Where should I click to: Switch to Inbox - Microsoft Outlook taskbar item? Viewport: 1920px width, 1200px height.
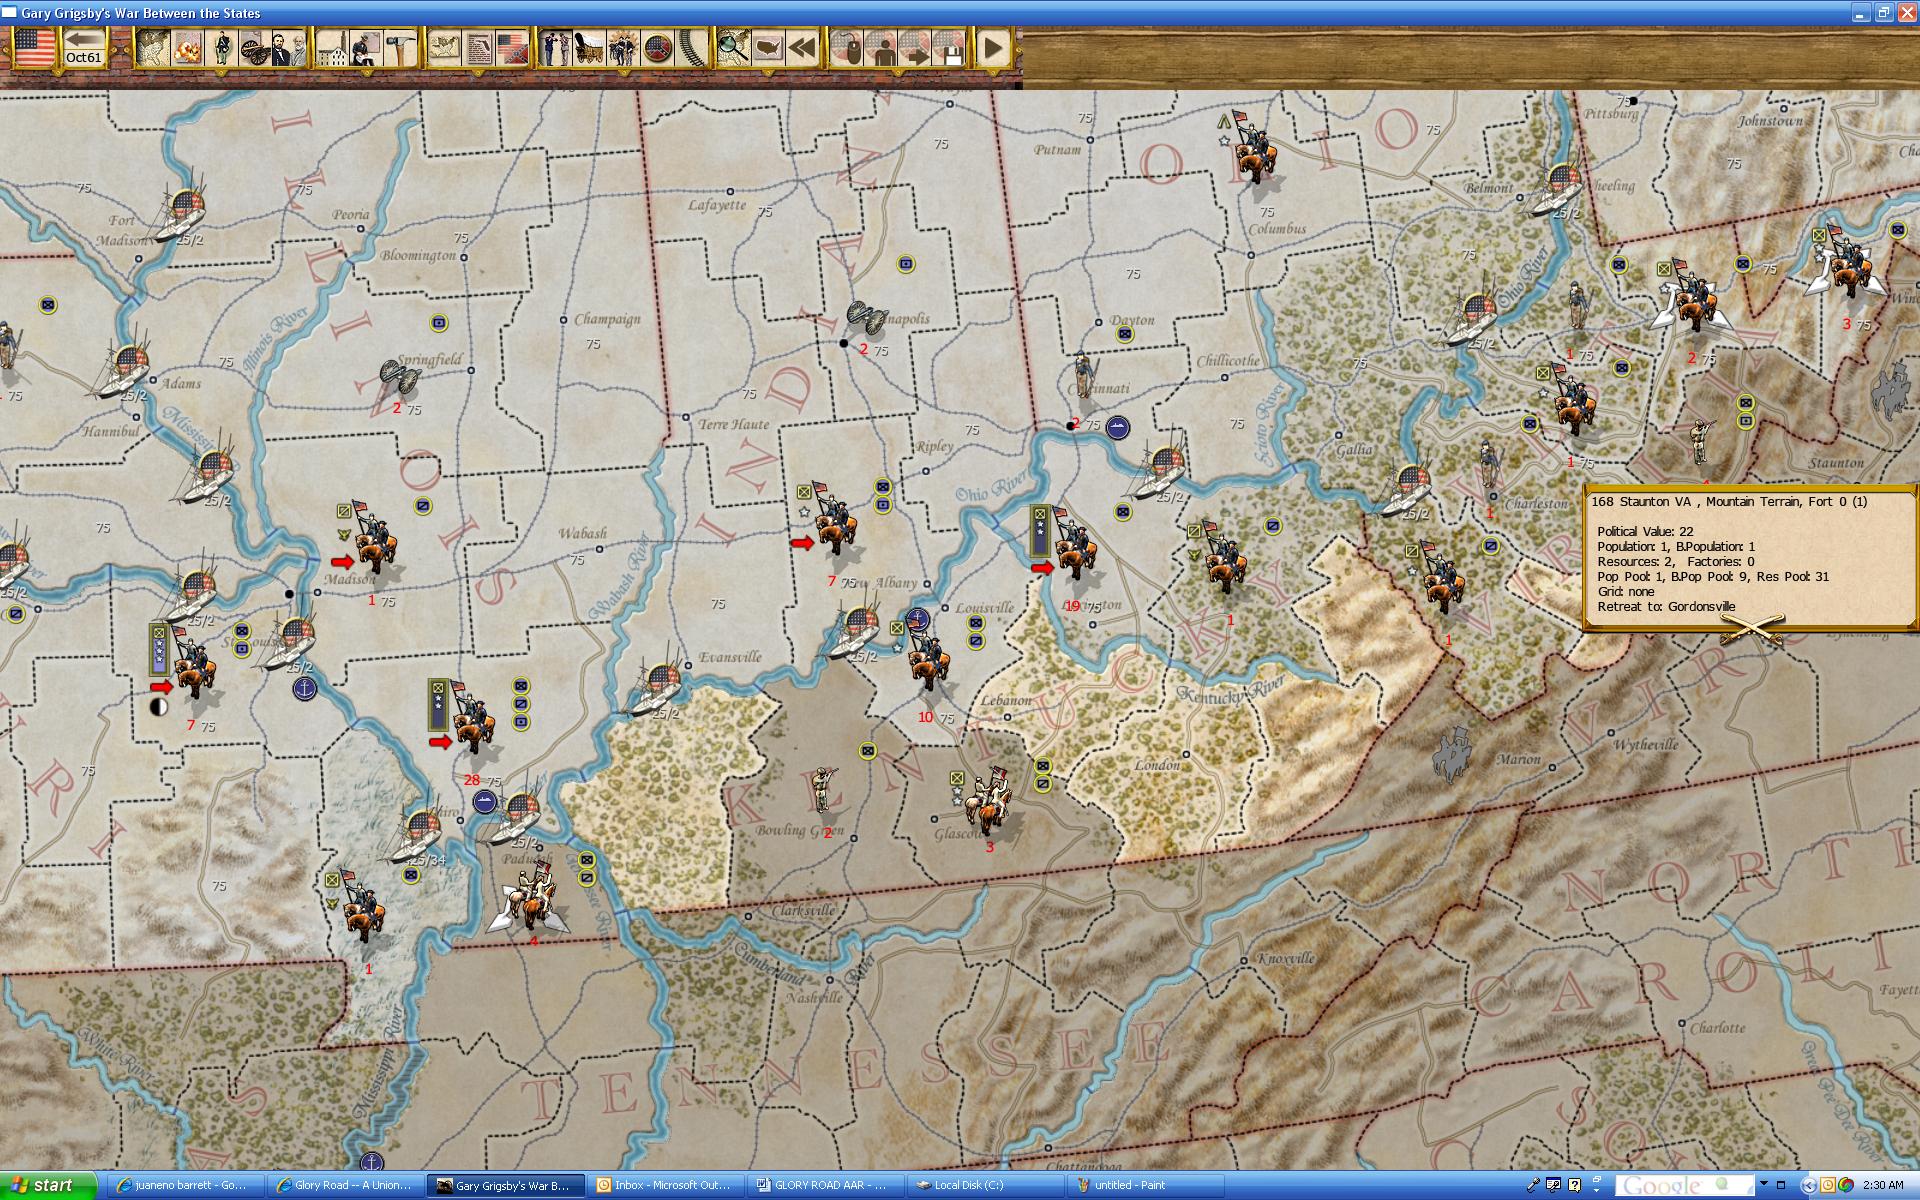[x=664, y=1185]
